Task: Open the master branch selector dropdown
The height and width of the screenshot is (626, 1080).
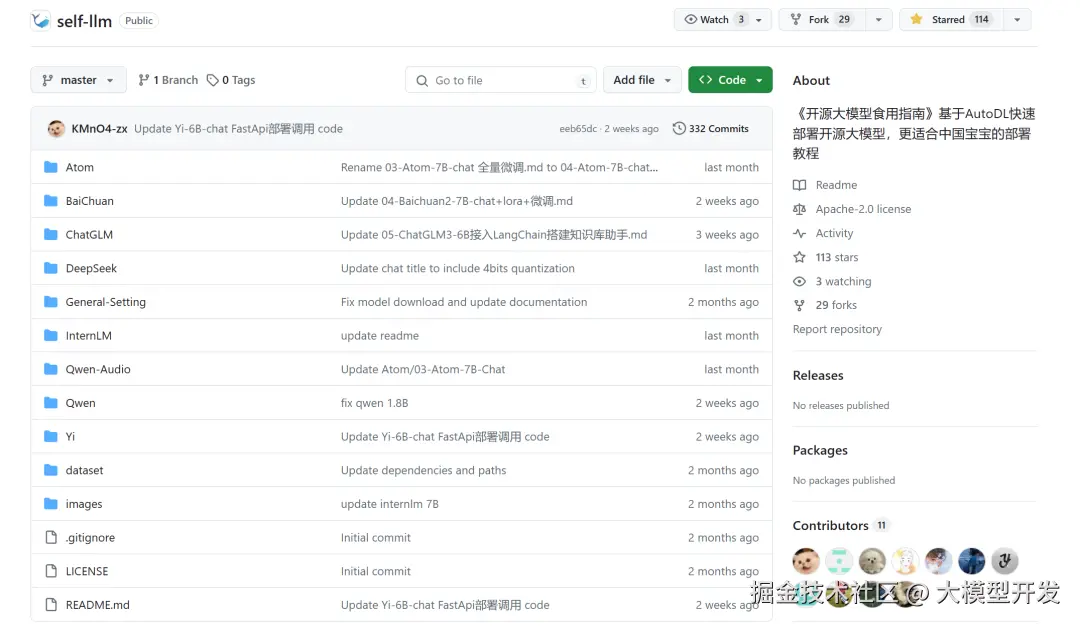Action: [x=79, y=80]
